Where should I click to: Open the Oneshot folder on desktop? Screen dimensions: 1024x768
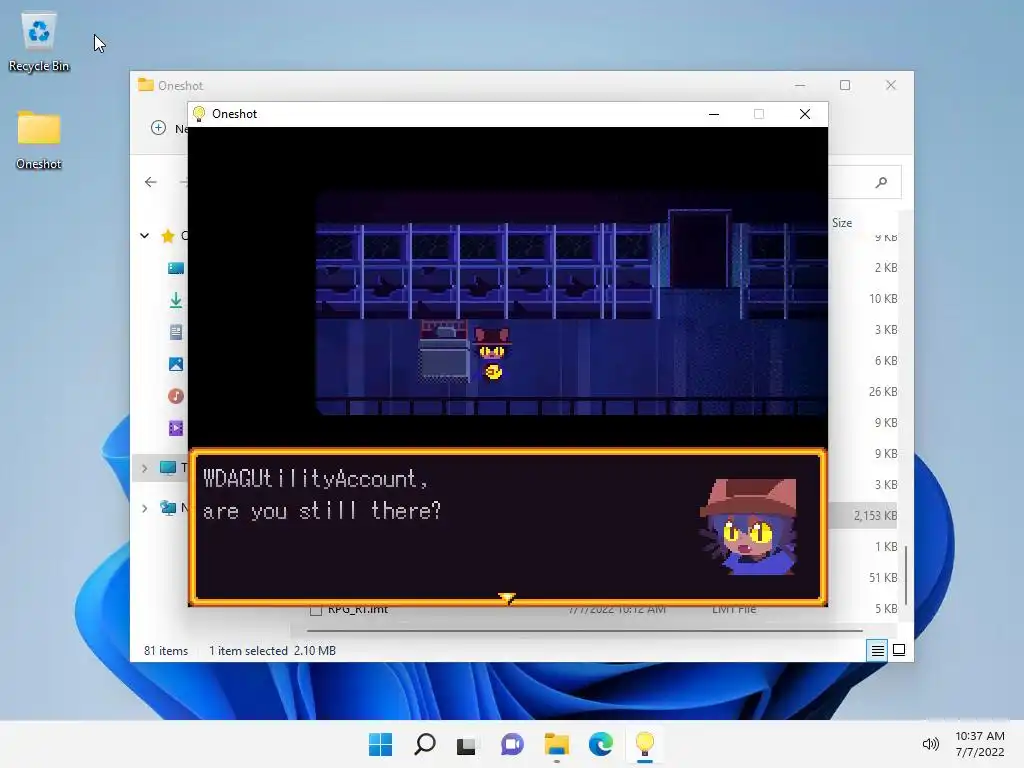39,139
